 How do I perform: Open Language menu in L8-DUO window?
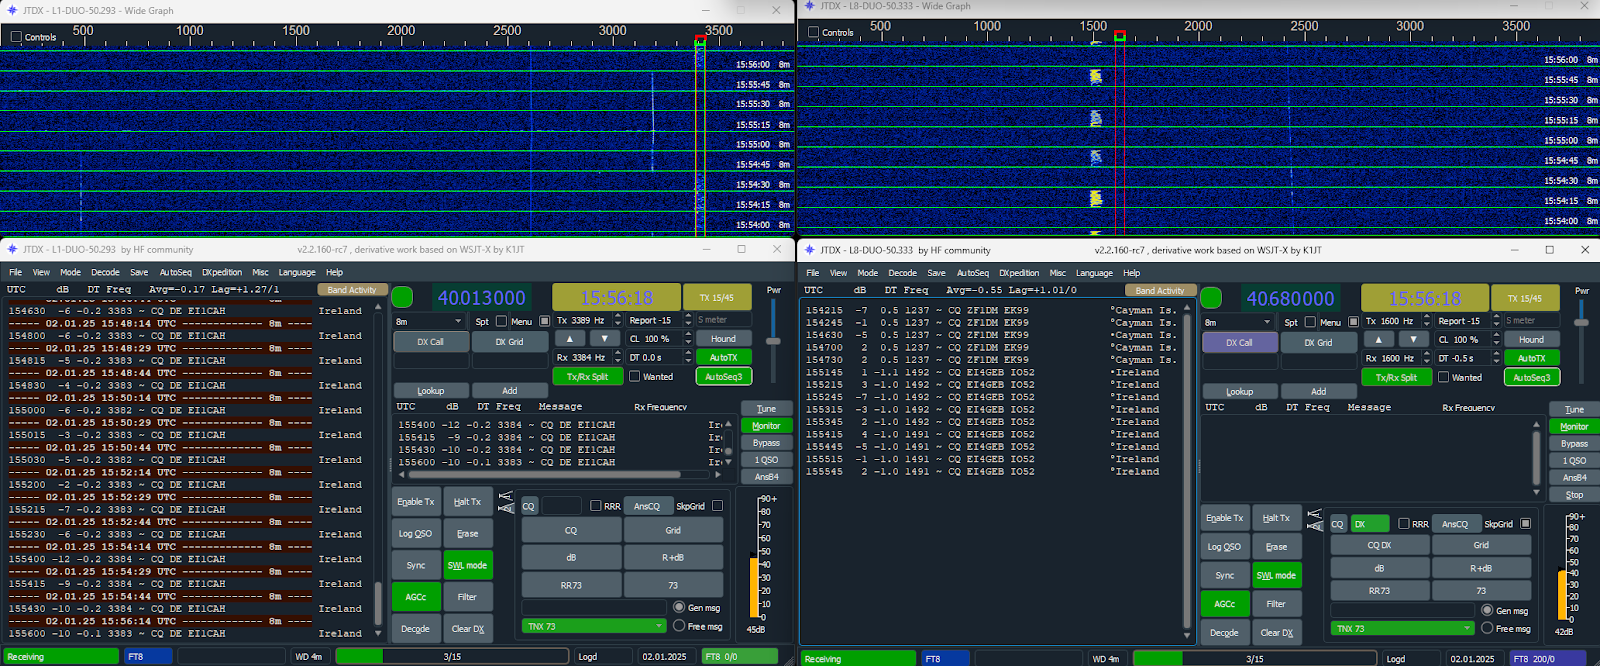click(1094, 273)
